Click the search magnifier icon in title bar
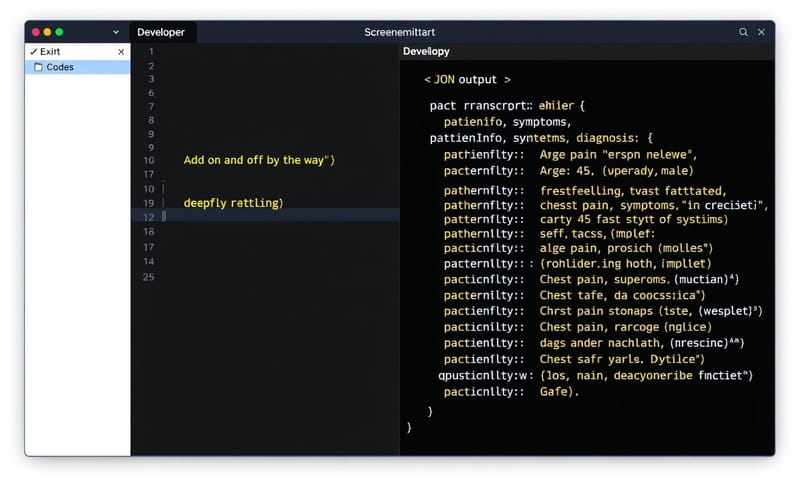Image resolution: width=800 pixels, height=480 pixels. [743, 32]
